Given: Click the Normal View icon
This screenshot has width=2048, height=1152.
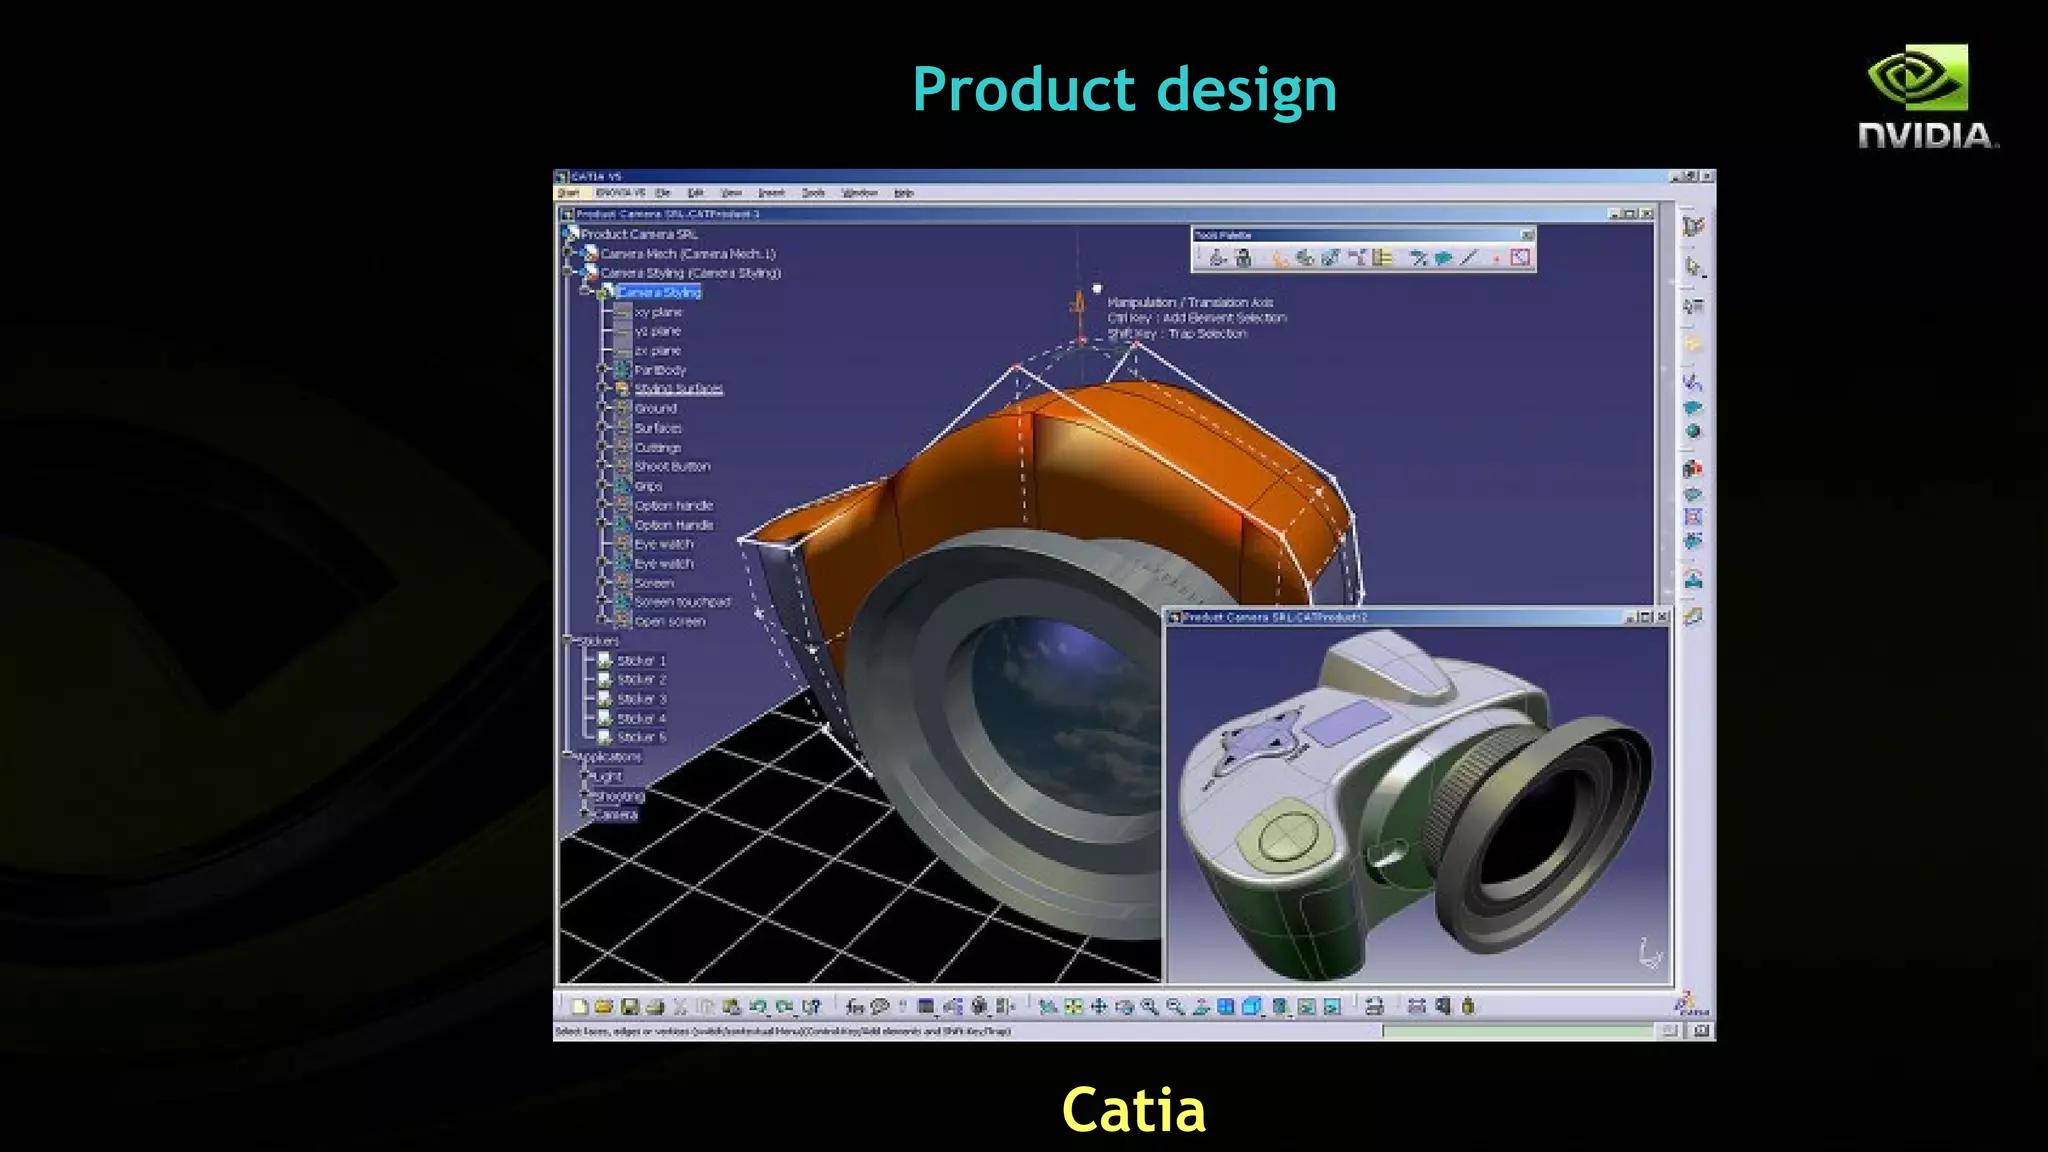Looking at the screenshot, I should [x=1201, y=1006].
